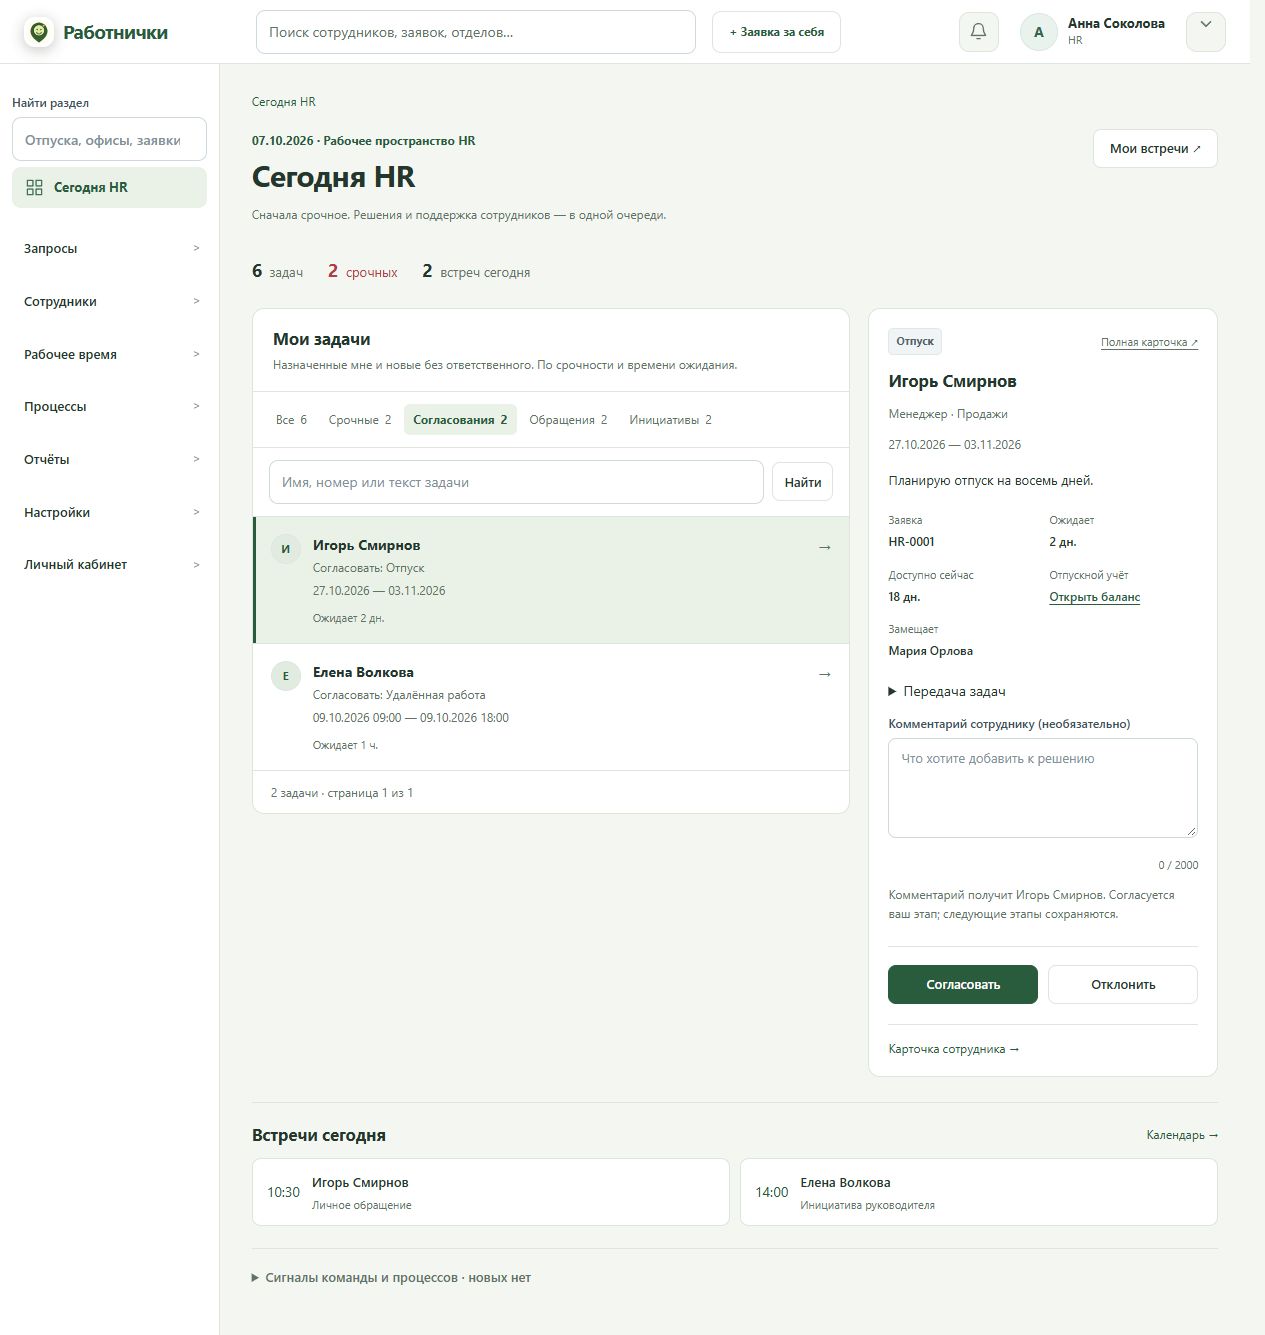Expand the Настройки sidebar section
The image size is (1265, 1335).
tap(109, 512)
